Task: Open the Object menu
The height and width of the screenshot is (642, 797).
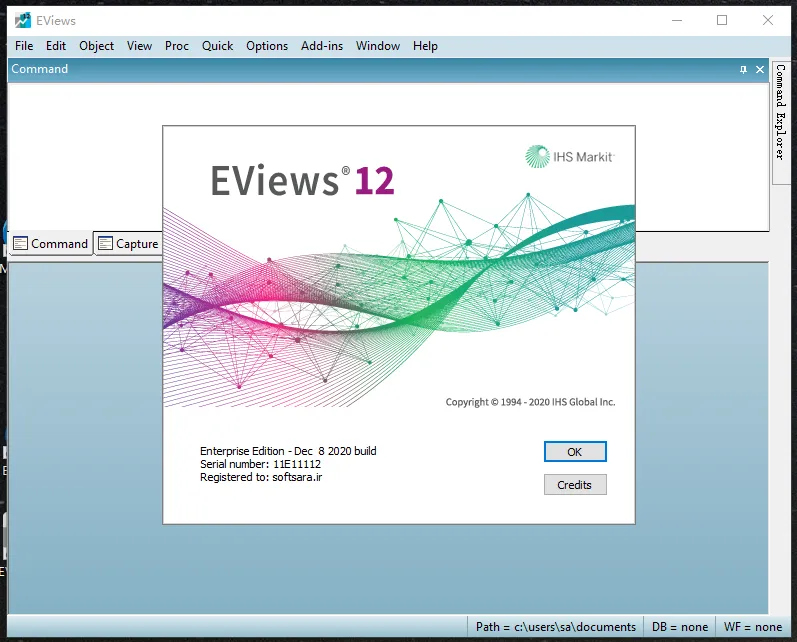Action: 97,46
